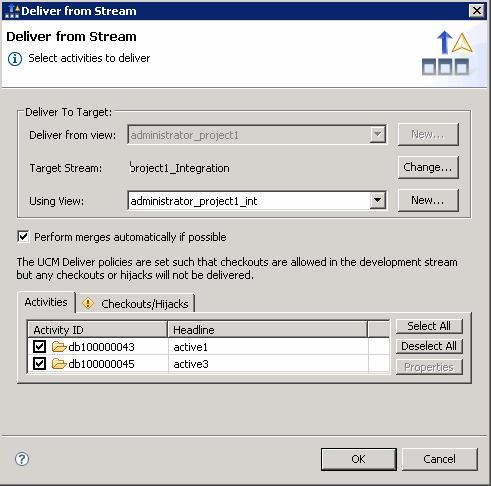Switch to the Checkouts/Hijacks tab
Image resolution: width=491 pixels, height=486 pixels.
point(136,303)
